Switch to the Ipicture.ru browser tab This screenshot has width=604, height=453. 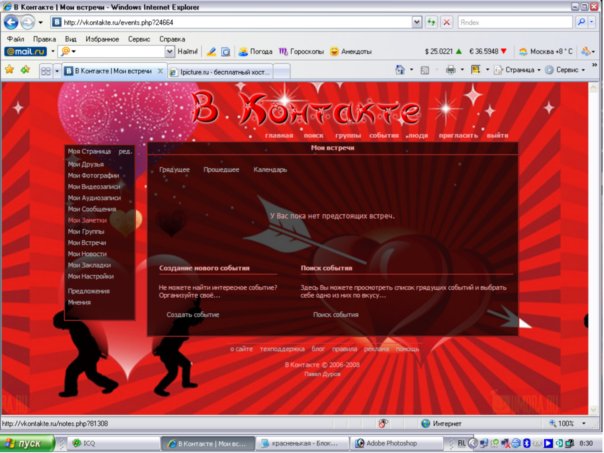(x=221, y=72)
